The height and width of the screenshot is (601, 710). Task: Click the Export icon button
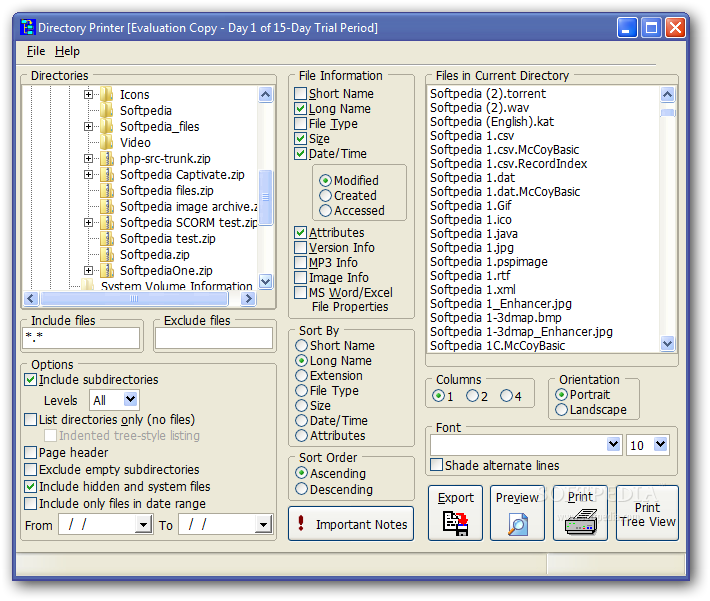click(455, 513)
